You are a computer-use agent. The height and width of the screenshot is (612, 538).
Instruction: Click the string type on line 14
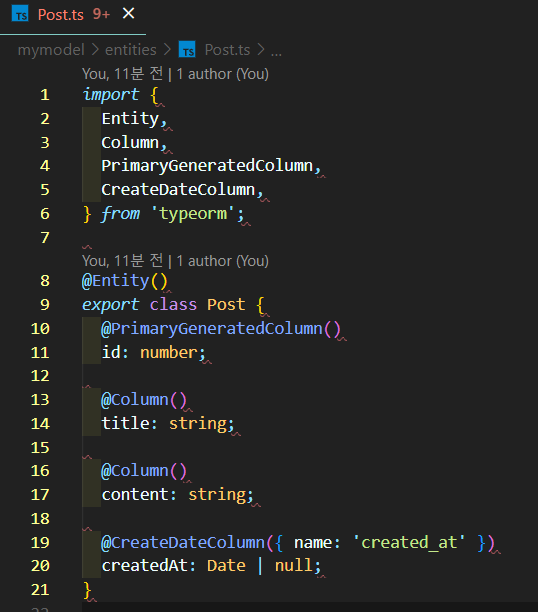pyautogui.click(x=198, y=424)
